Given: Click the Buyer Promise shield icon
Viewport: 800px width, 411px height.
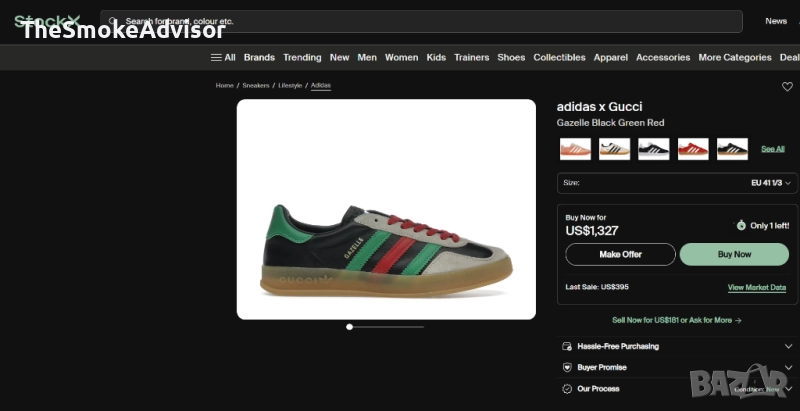Looking at the screenshot, I should tap(567, 367).
